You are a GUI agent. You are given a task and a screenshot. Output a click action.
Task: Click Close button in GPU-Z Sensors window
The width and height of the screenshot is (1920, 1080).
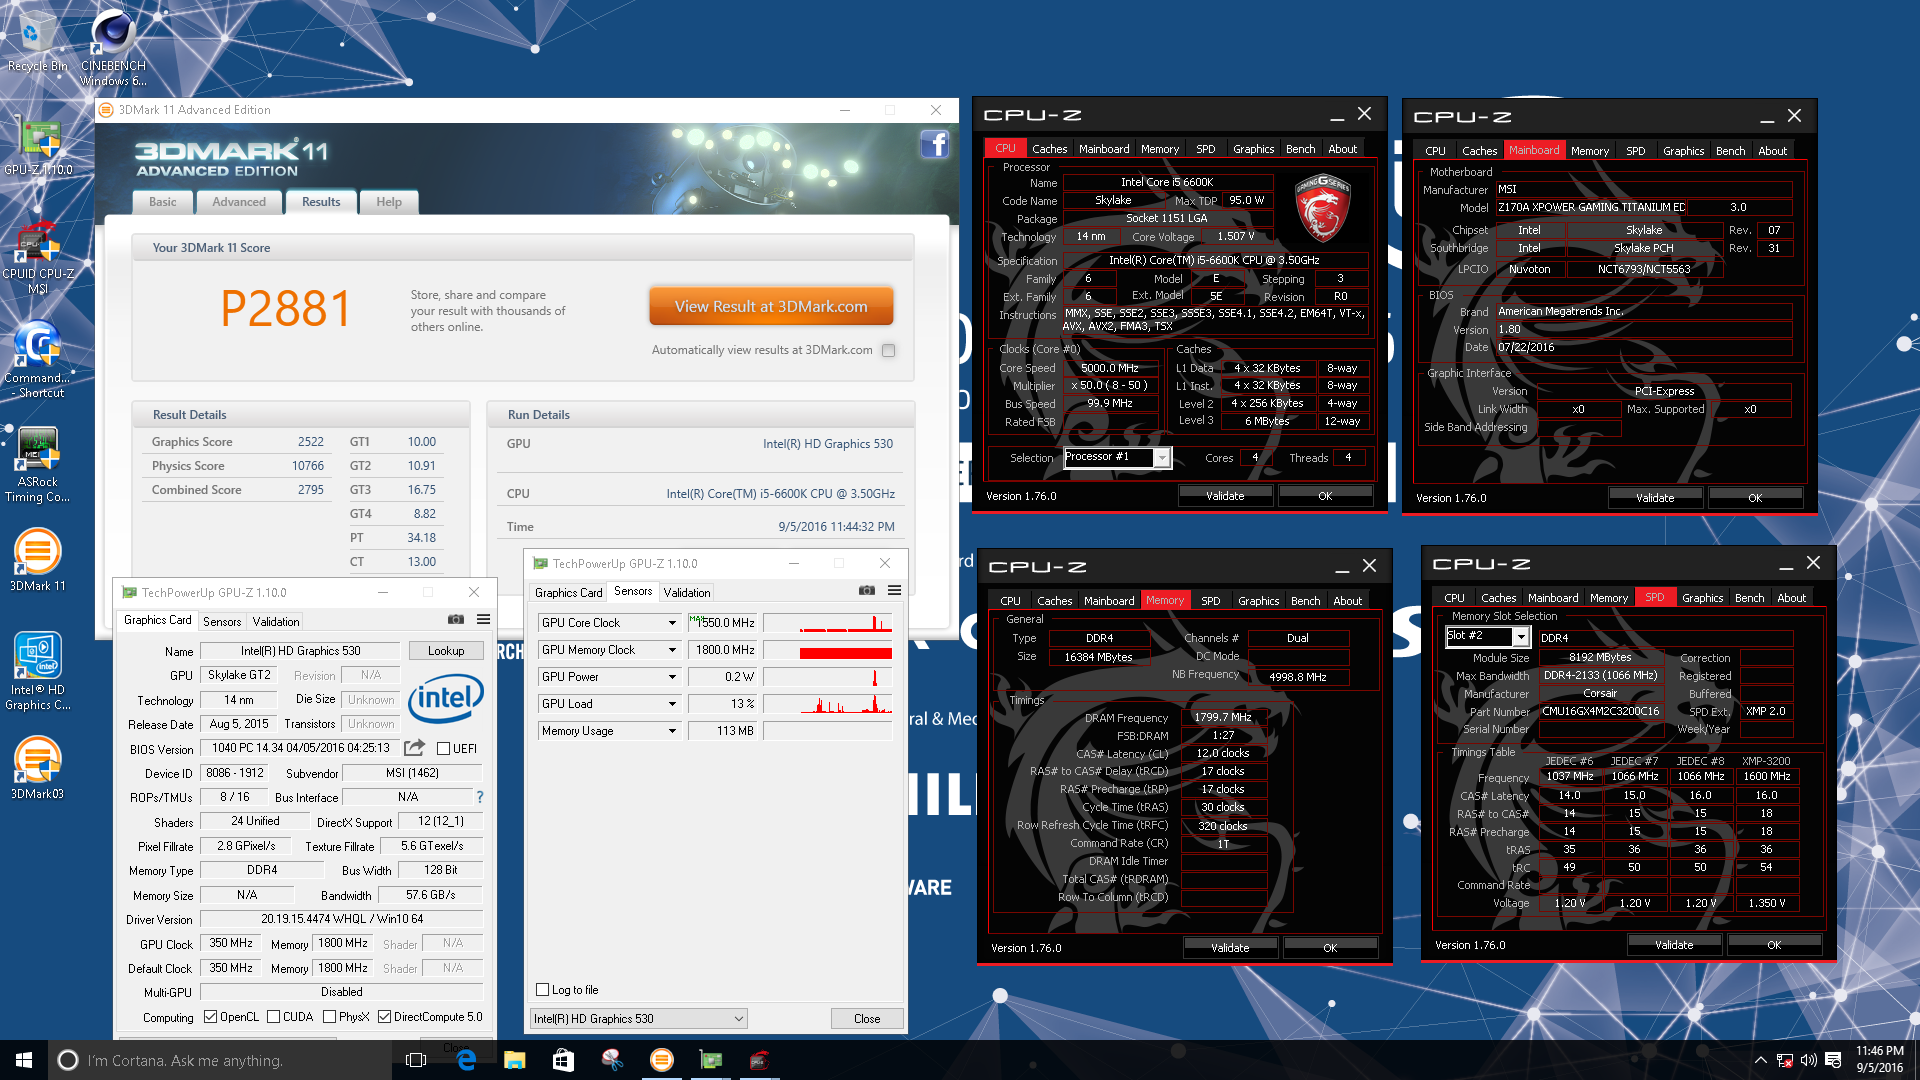pyautogui.click(x=867, y=1019)
